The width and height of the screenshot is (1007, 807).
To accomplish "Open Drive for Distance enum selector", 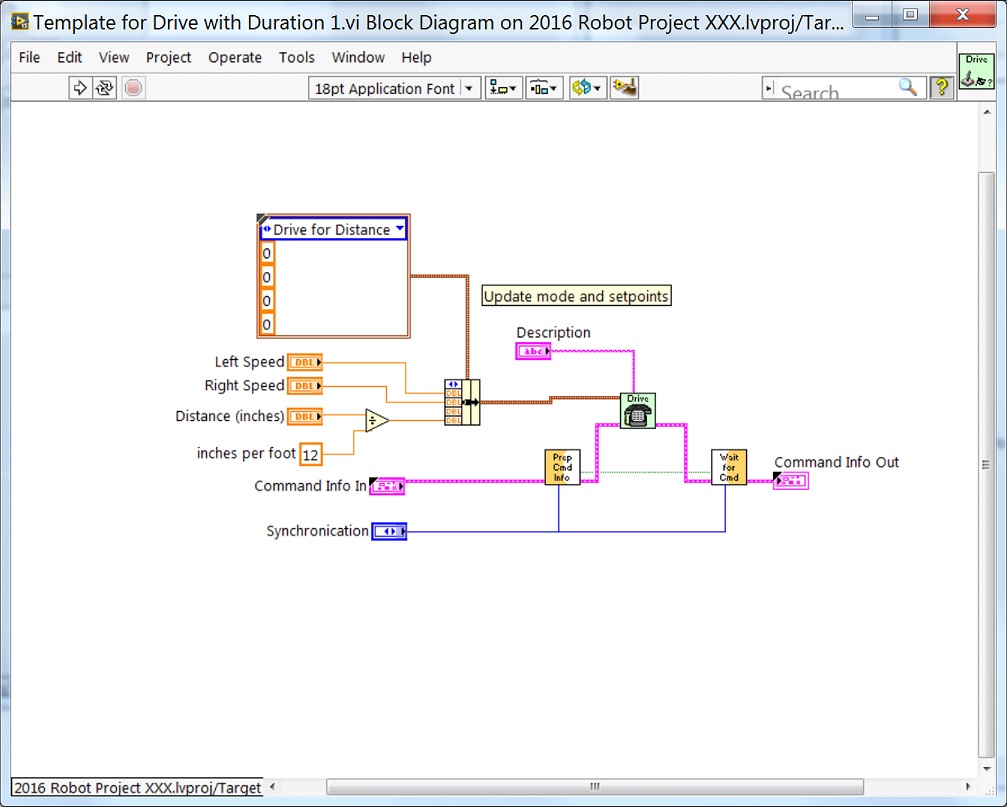I will pos(333,230).
